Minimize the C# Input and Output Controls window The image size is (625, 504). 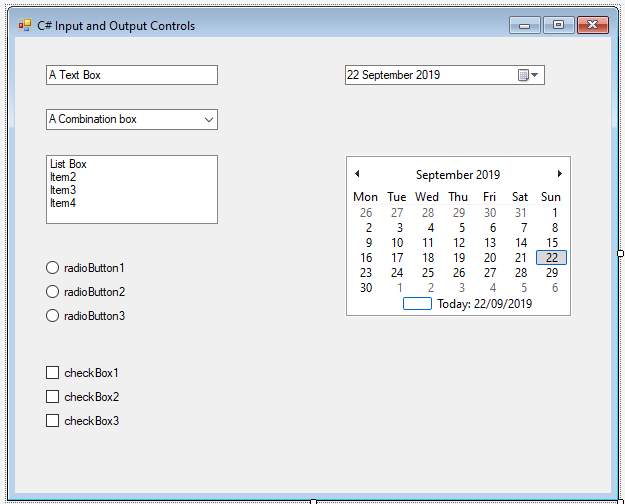coord(524,25)
